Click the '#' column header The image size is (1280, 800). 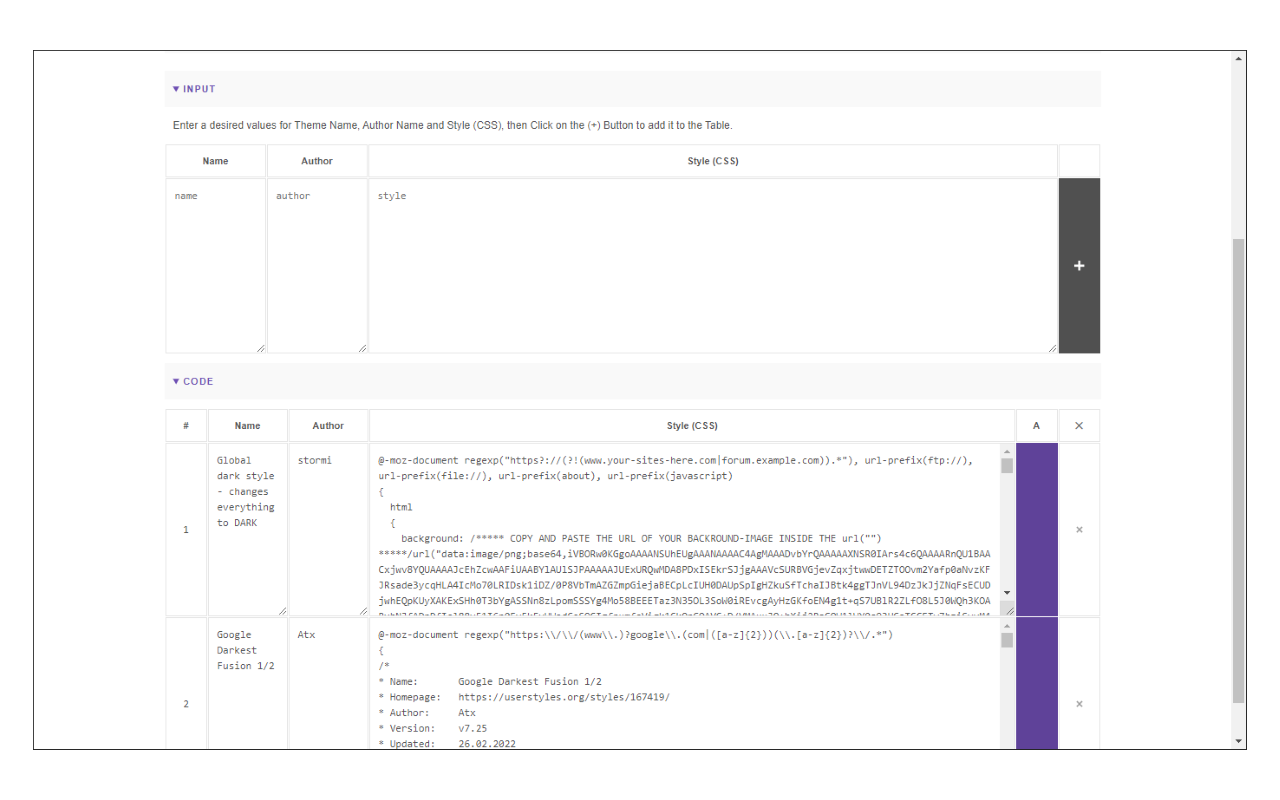186,426
